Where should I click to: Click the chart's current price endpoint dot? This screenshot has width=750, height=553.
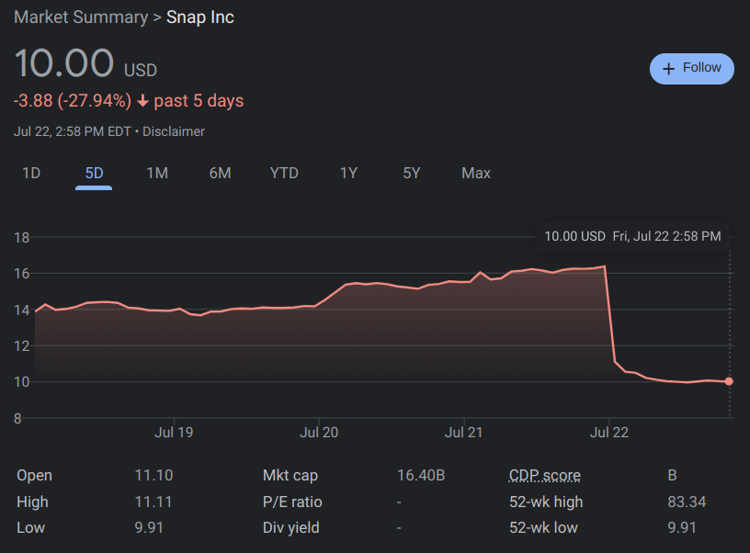(728, 381)
